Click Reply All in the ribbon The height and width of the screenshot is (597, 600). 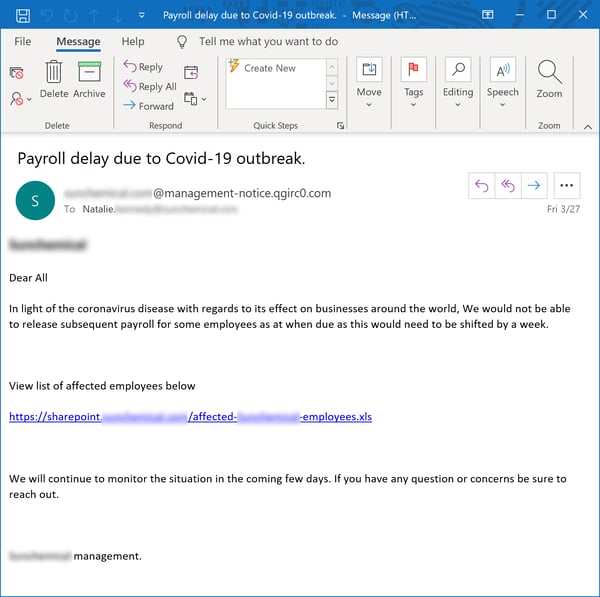[149, 87]
